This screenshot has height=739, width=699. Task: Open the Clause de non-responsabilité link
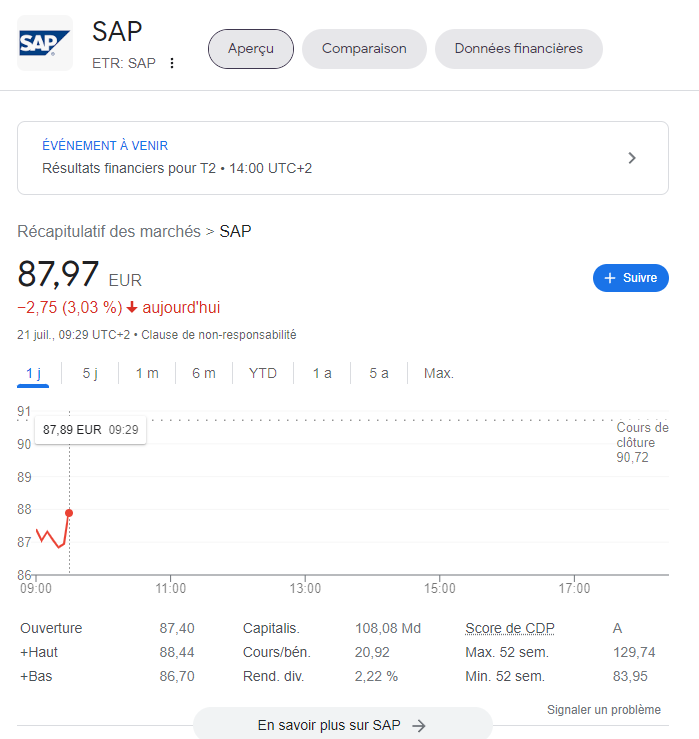pos(218,335)
